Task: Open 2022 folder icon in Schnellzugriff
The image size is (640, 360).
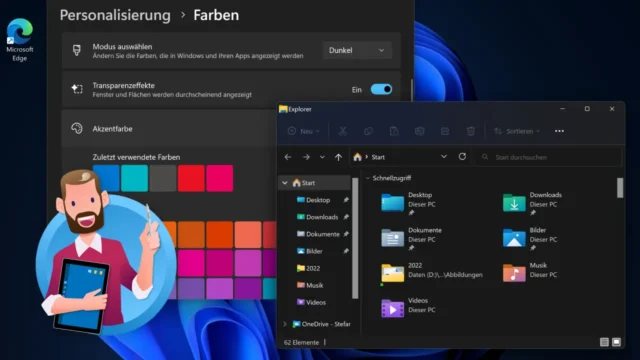Action: tap(392, 273)
